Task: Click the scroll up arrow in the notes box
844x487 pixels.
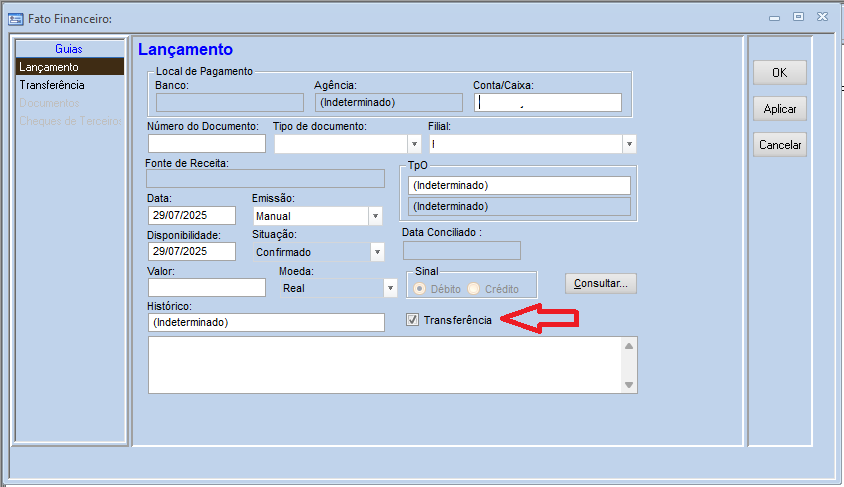Action: click(629, 346)
